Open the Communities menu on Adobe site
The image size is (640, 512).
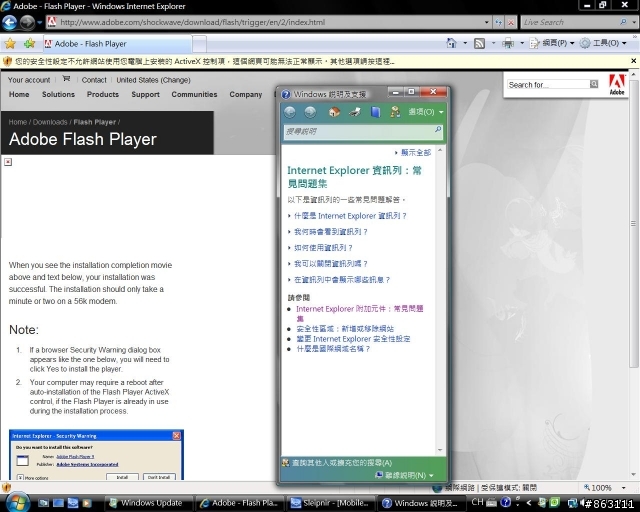(x=194, y=94)
